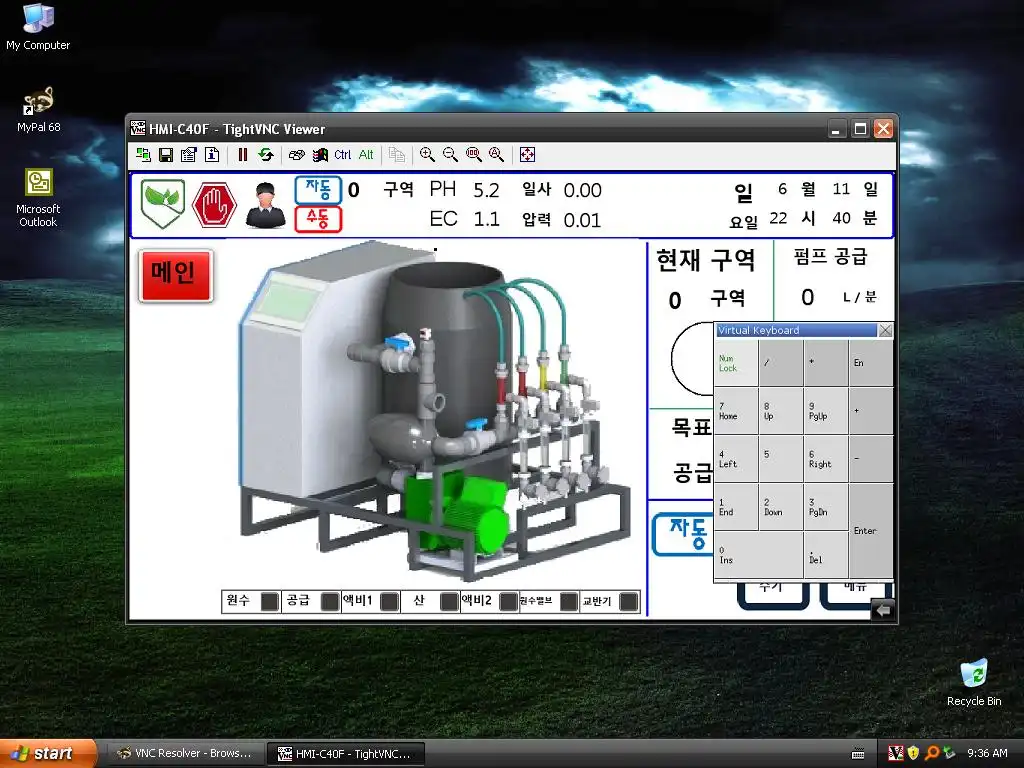1024x768 pixels.
Task: Show connection info icon
Action: point(212,155)
